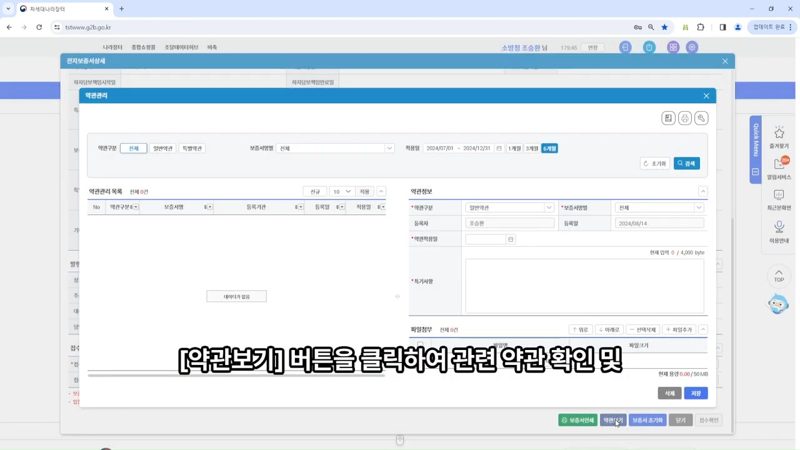Collapse the Quick Menu side tab
800x450 pixels.
click(x=756, y=172)
